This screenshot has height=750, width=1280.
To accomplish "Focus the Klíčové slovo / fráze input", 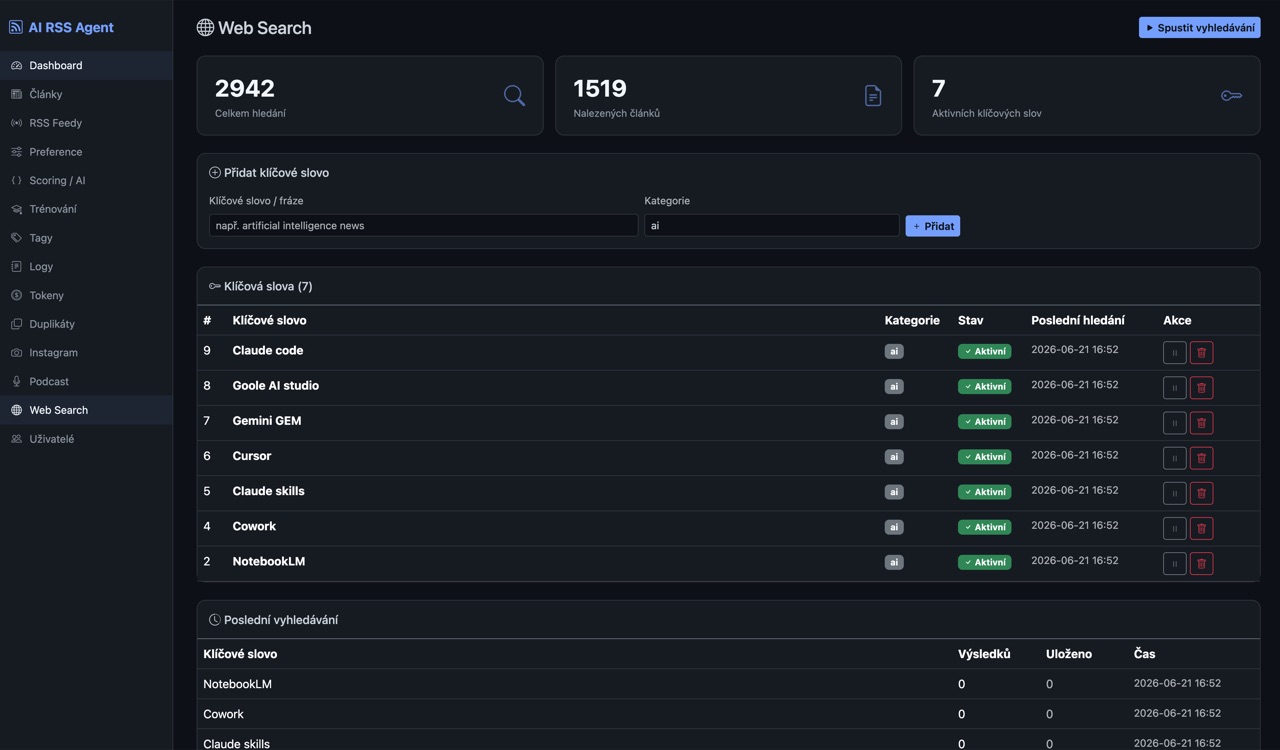I will coord(423,225).
